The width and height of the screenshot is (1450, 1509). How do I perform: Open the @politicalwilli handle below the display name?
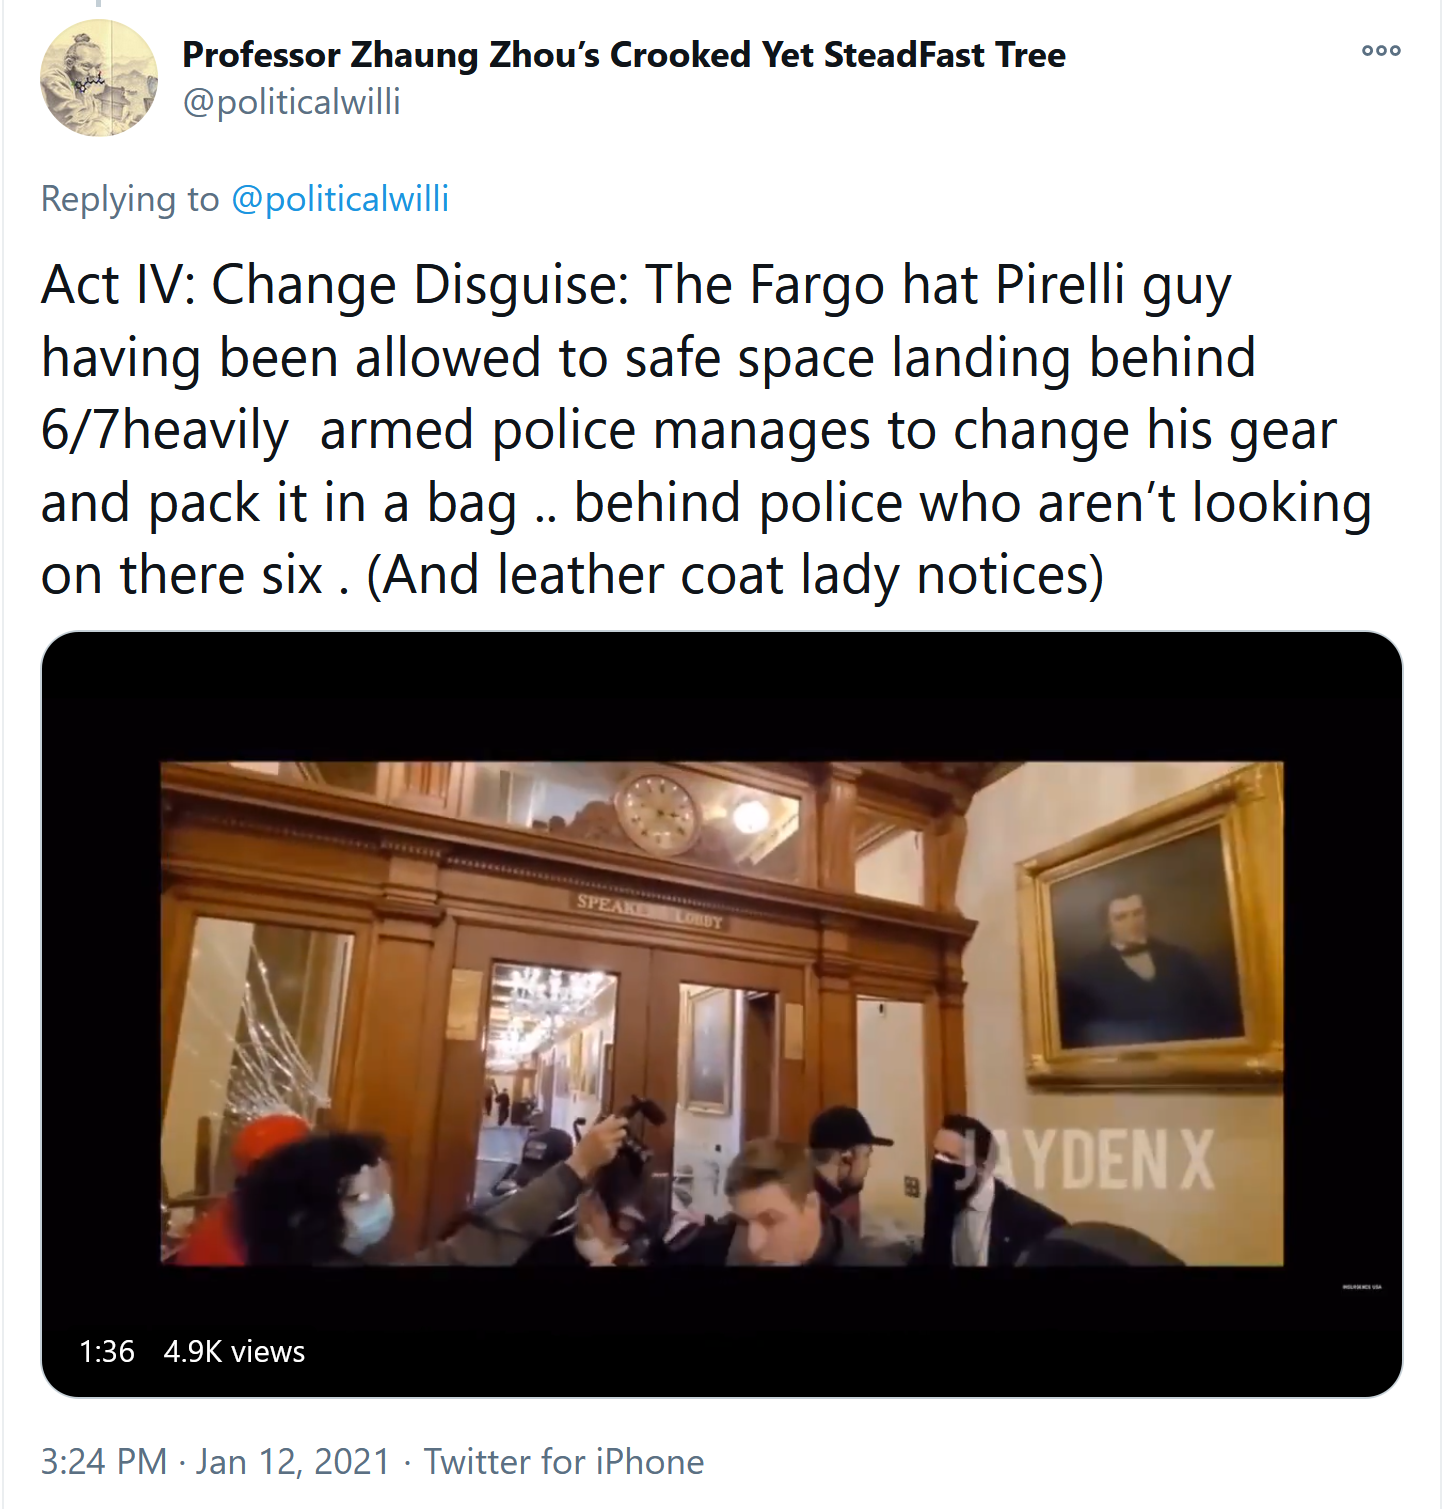(291, 102)
